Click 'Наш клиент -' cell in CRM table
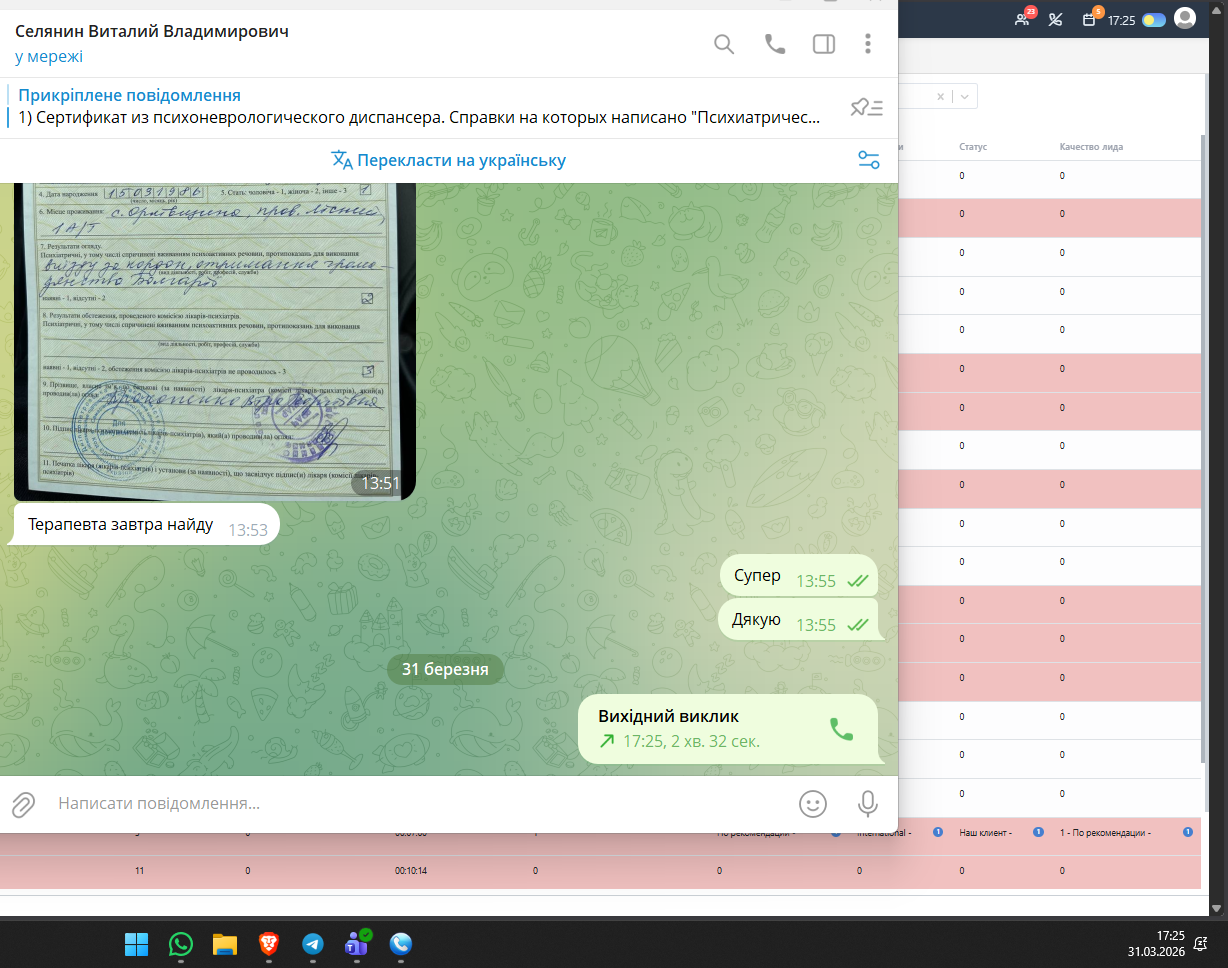1228x968 pixels. [x=986, y=832]
